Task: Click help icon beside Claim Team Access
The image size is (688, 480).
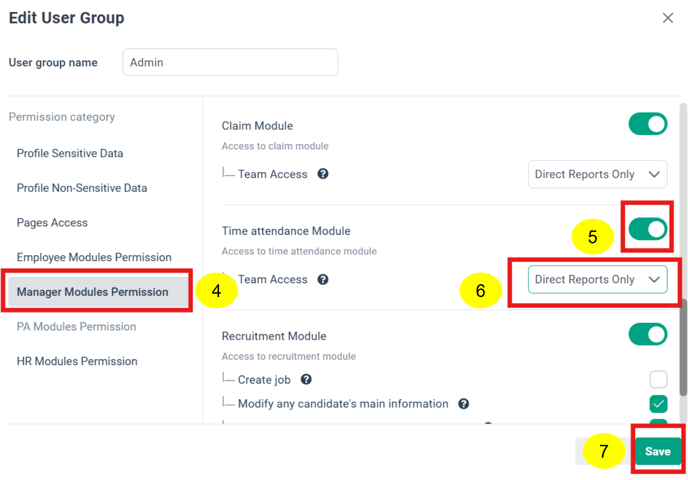Action: coord(323,174)
